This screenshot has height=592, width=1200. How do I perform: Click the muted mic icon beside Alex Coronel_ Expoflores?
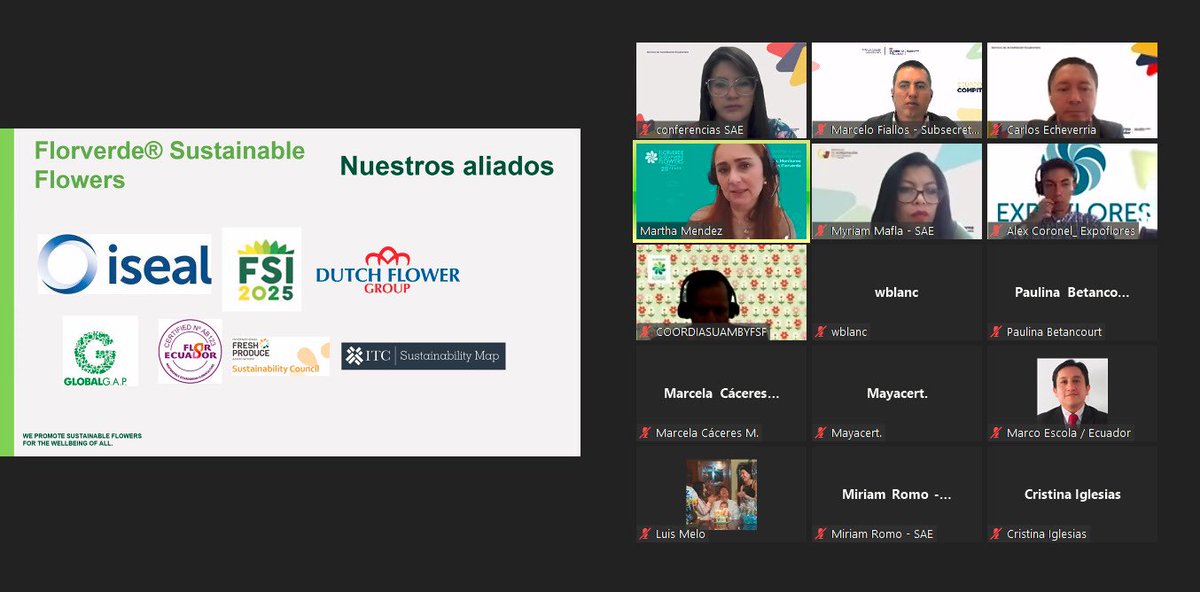(x=997, y=231)
